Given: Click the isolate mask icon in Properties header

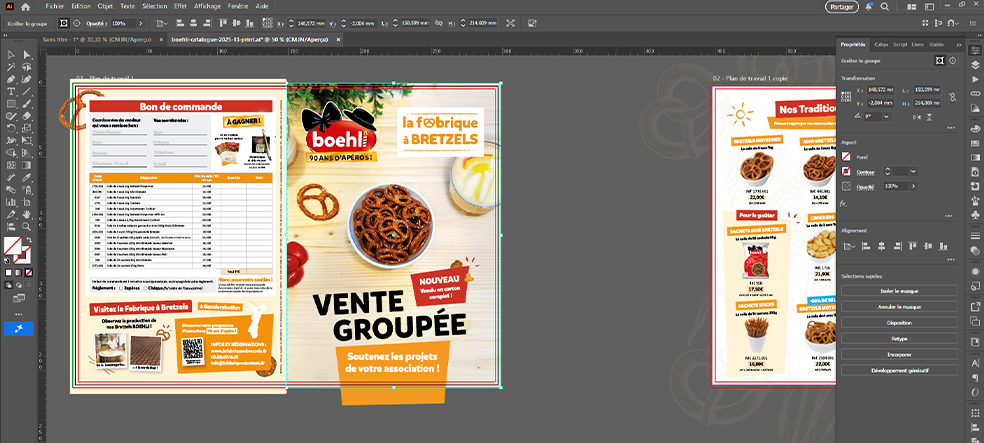Looking at the screenshot, I should coord(939,60).
